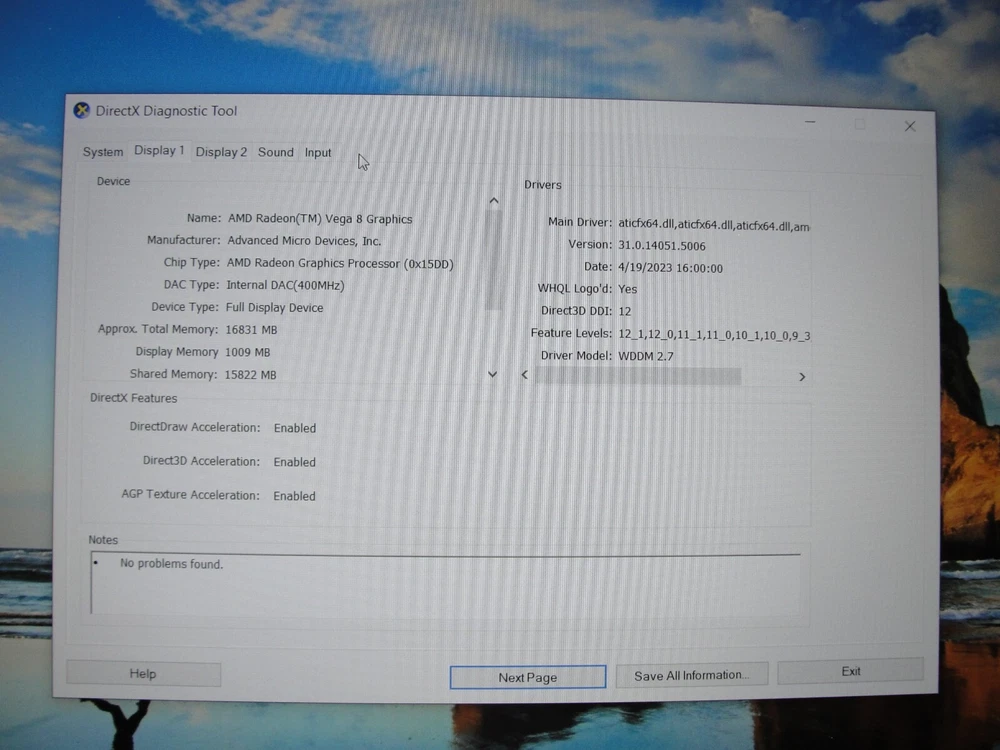Image resolution: width=1000 pixels, height=750 pixels.
Task: Switch to the System tab
Action: [x=103, y=152]
